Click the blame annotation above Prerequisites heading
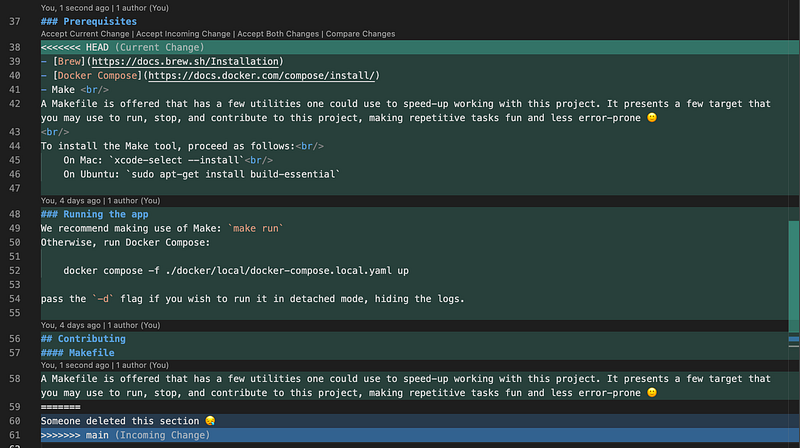This screenshot has width=800, height=448. point(105,8)
